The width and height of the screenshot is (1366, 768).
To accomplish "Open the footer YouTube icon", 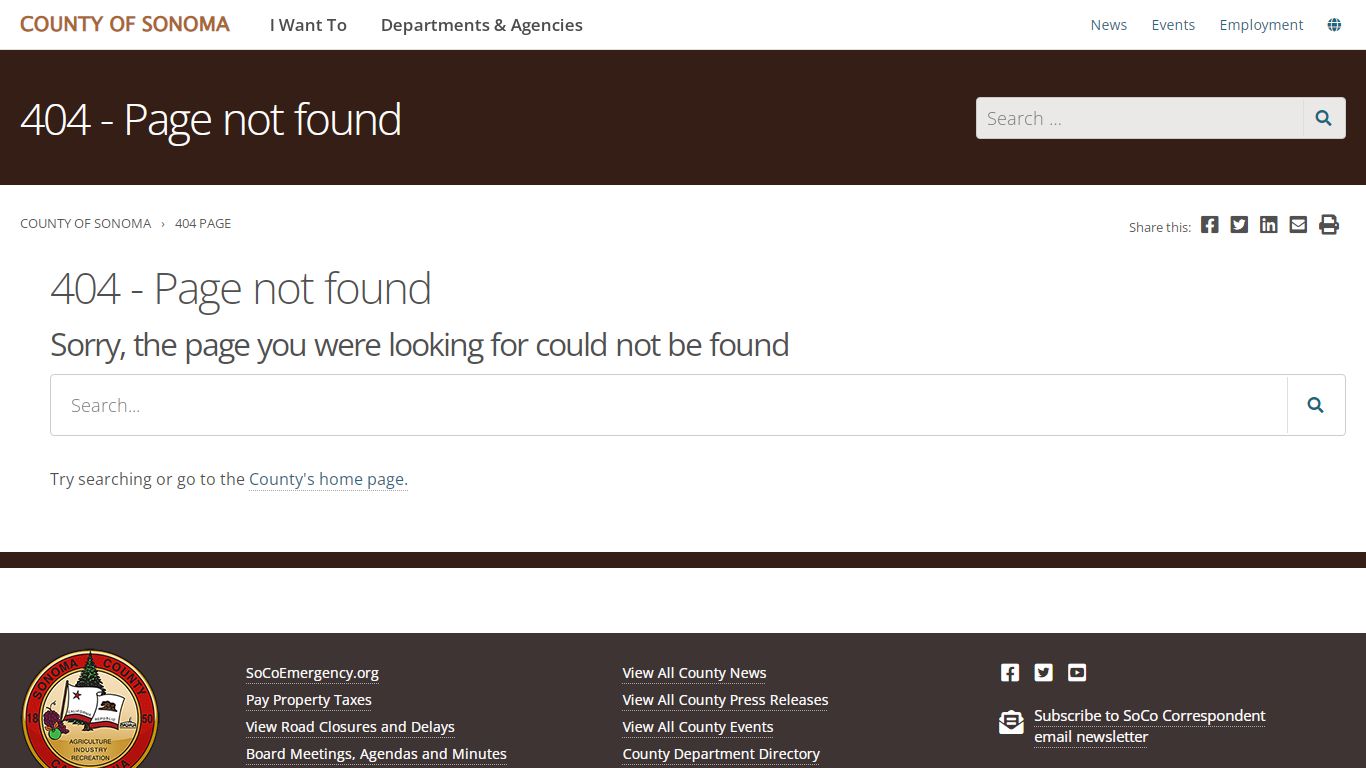I will pos(1077,673).
